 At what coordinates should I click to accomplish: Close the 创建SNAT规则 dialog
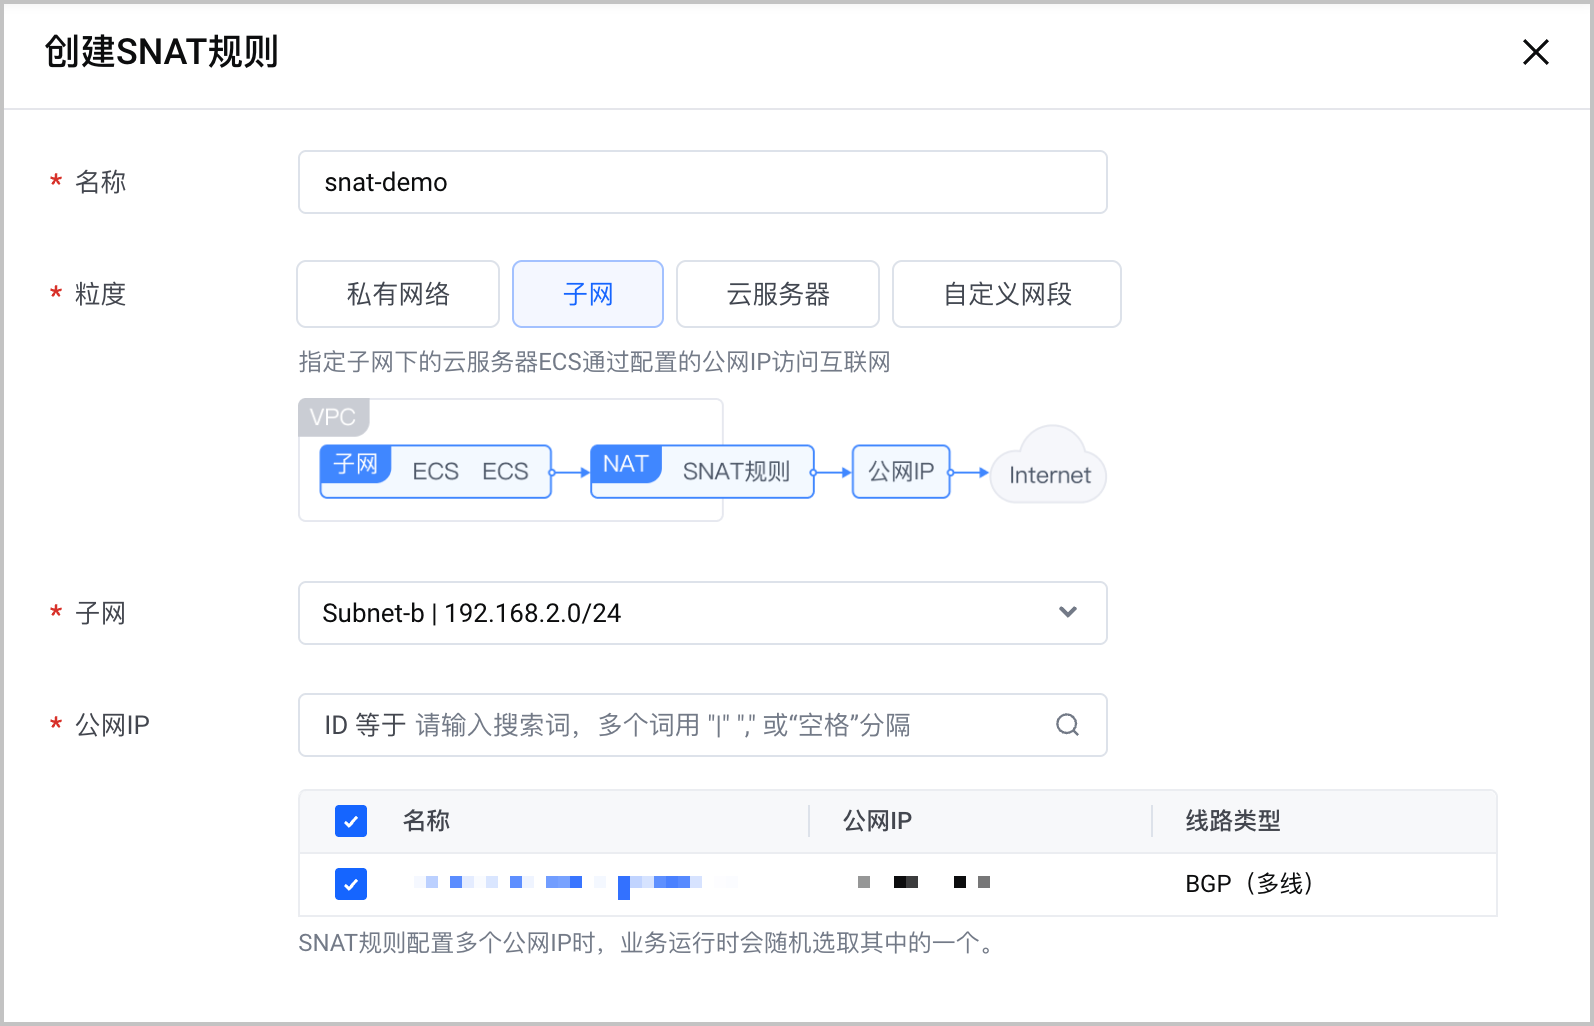(1535, 52)
